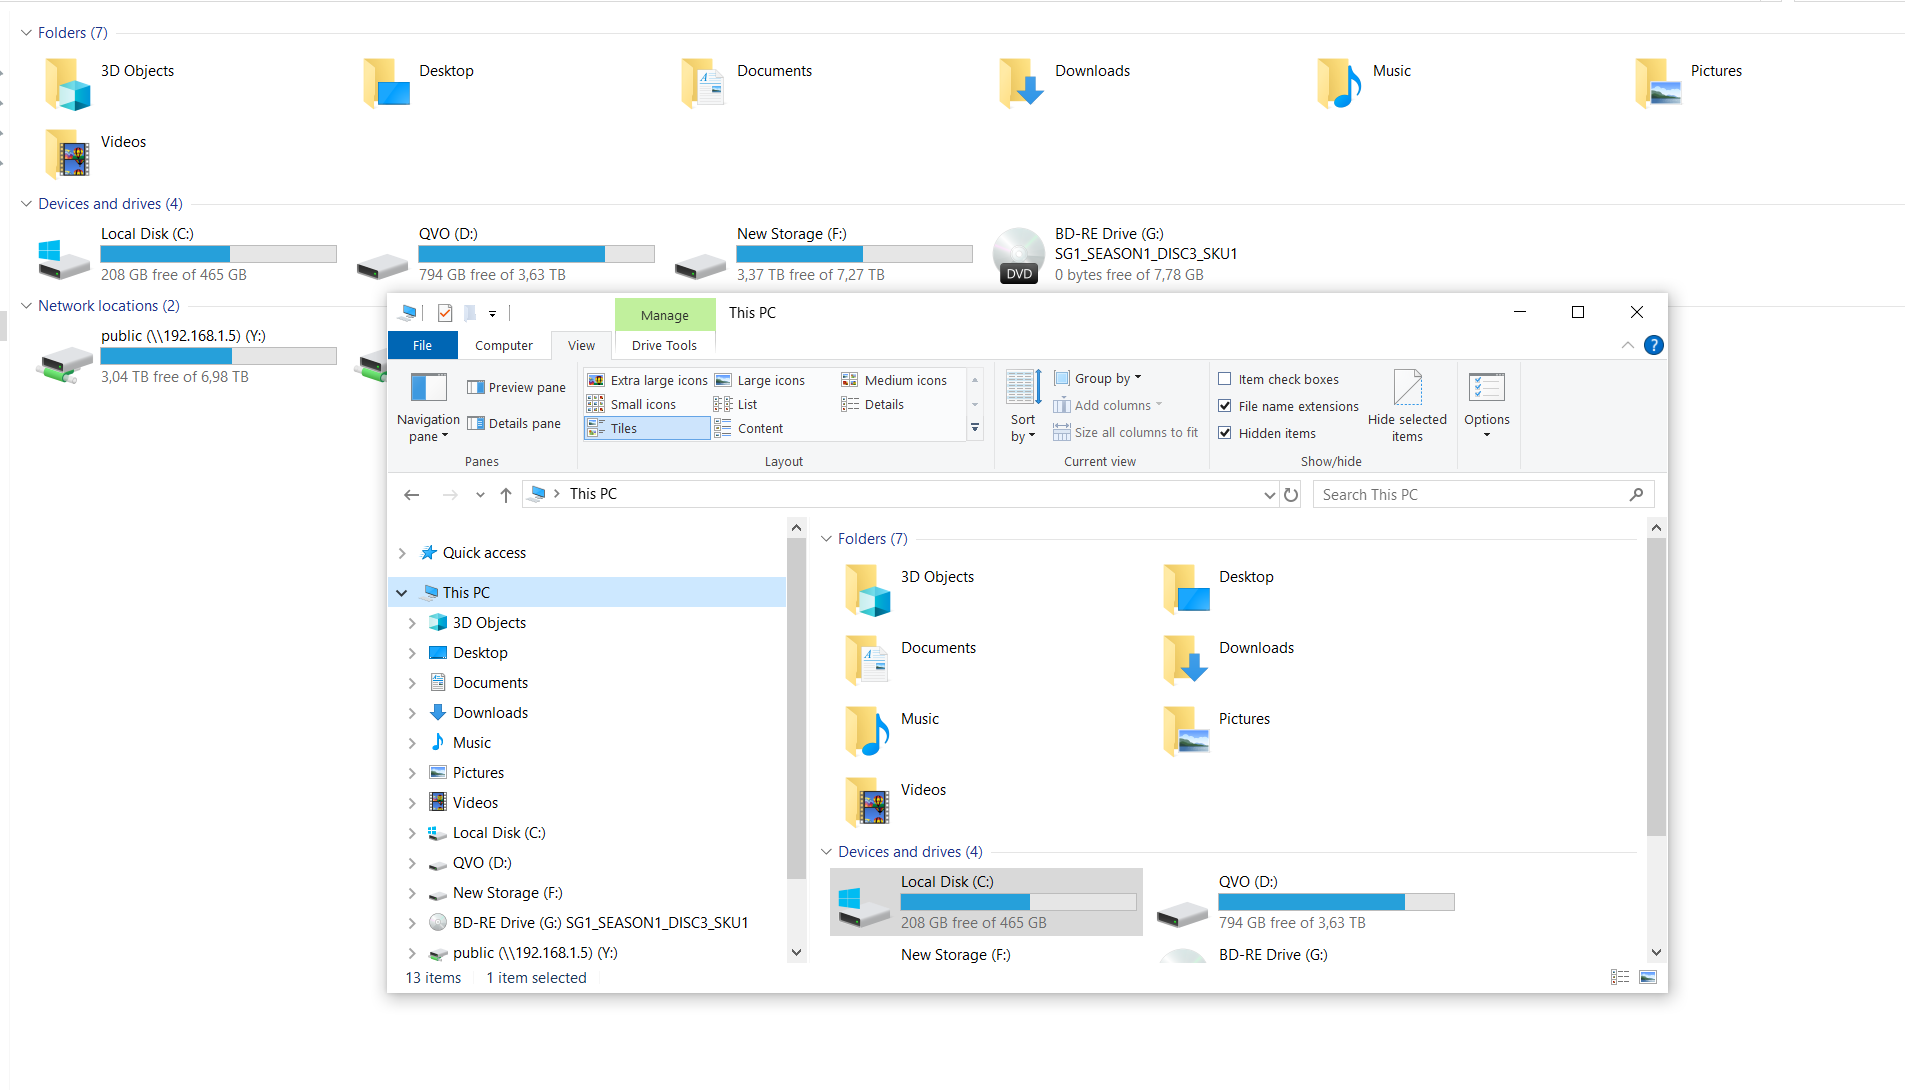
Task: Open the Add columns dropdown
Action: pos(1107,406)
